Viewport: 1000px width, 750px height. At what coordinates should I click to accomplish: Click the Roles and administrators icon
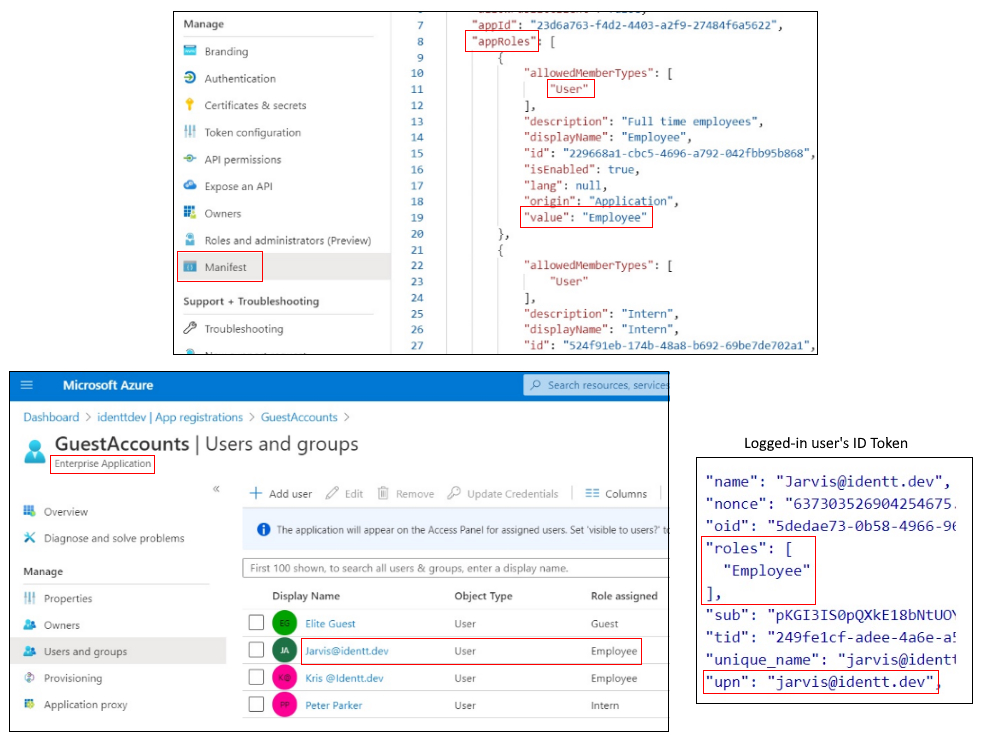tap(190, 239)
